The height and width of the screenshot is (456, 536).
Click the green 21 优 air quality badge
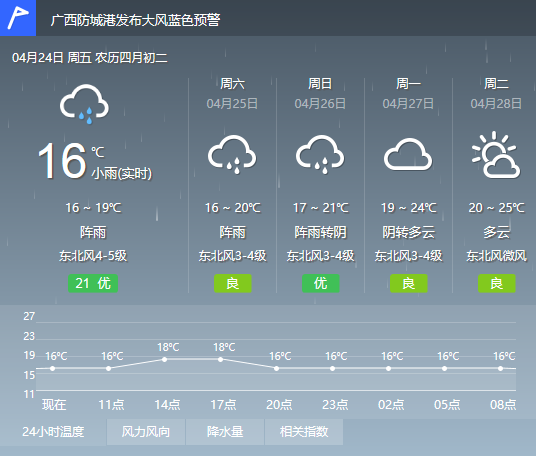[93, 283]
